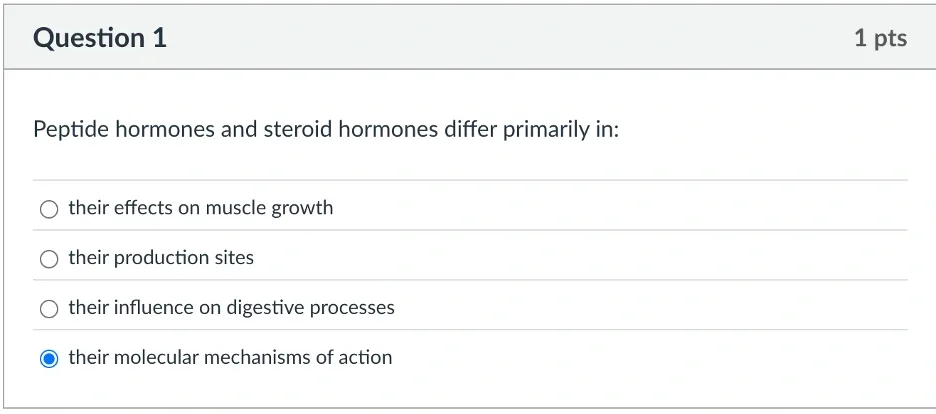Select the "their production sites" radio button
This screenshot has width=936, height=414.
pyautogui.click(x=49, y=259)
